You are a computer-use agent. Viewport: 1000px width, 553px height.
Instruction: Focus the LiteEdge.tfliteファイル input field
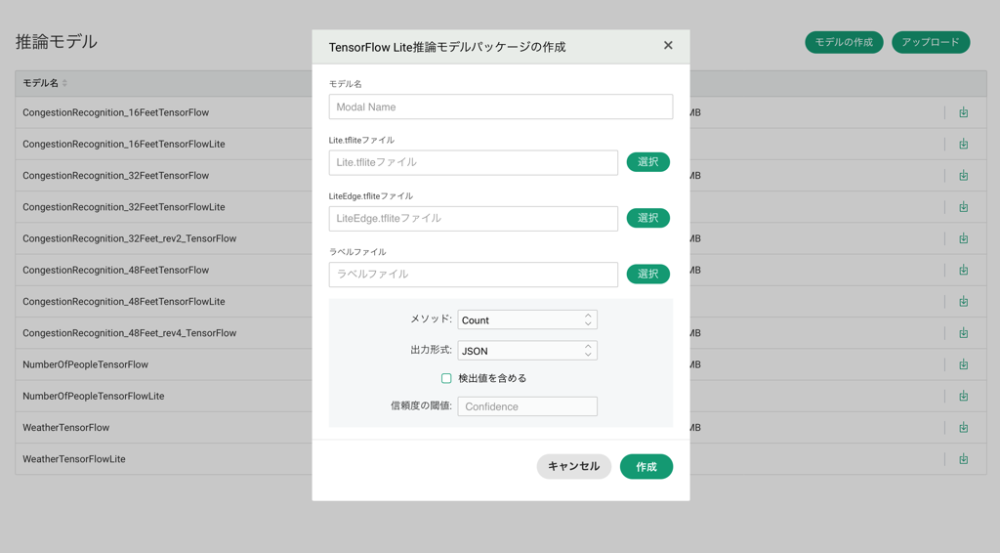tap(473, 218)
